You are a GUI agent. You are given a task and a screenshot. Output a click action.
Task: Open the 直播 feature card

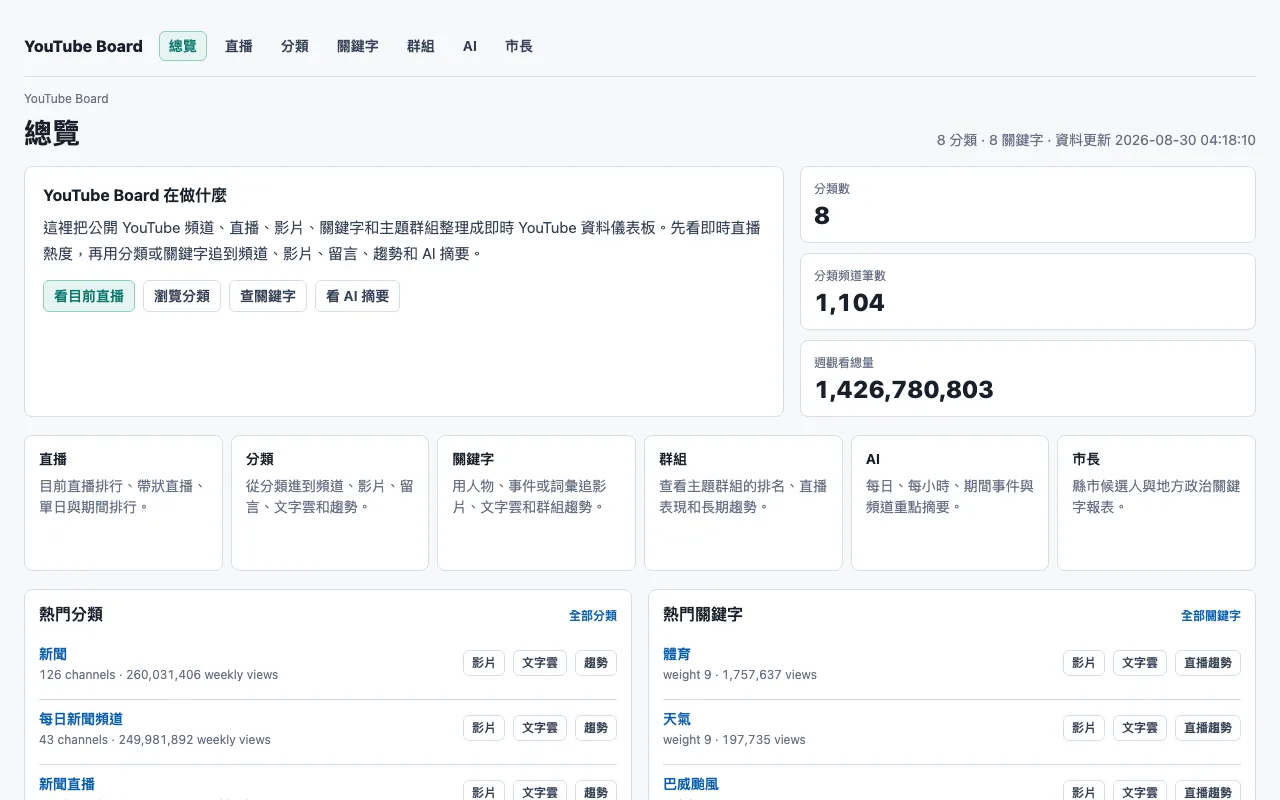click(x=123, y=503)
